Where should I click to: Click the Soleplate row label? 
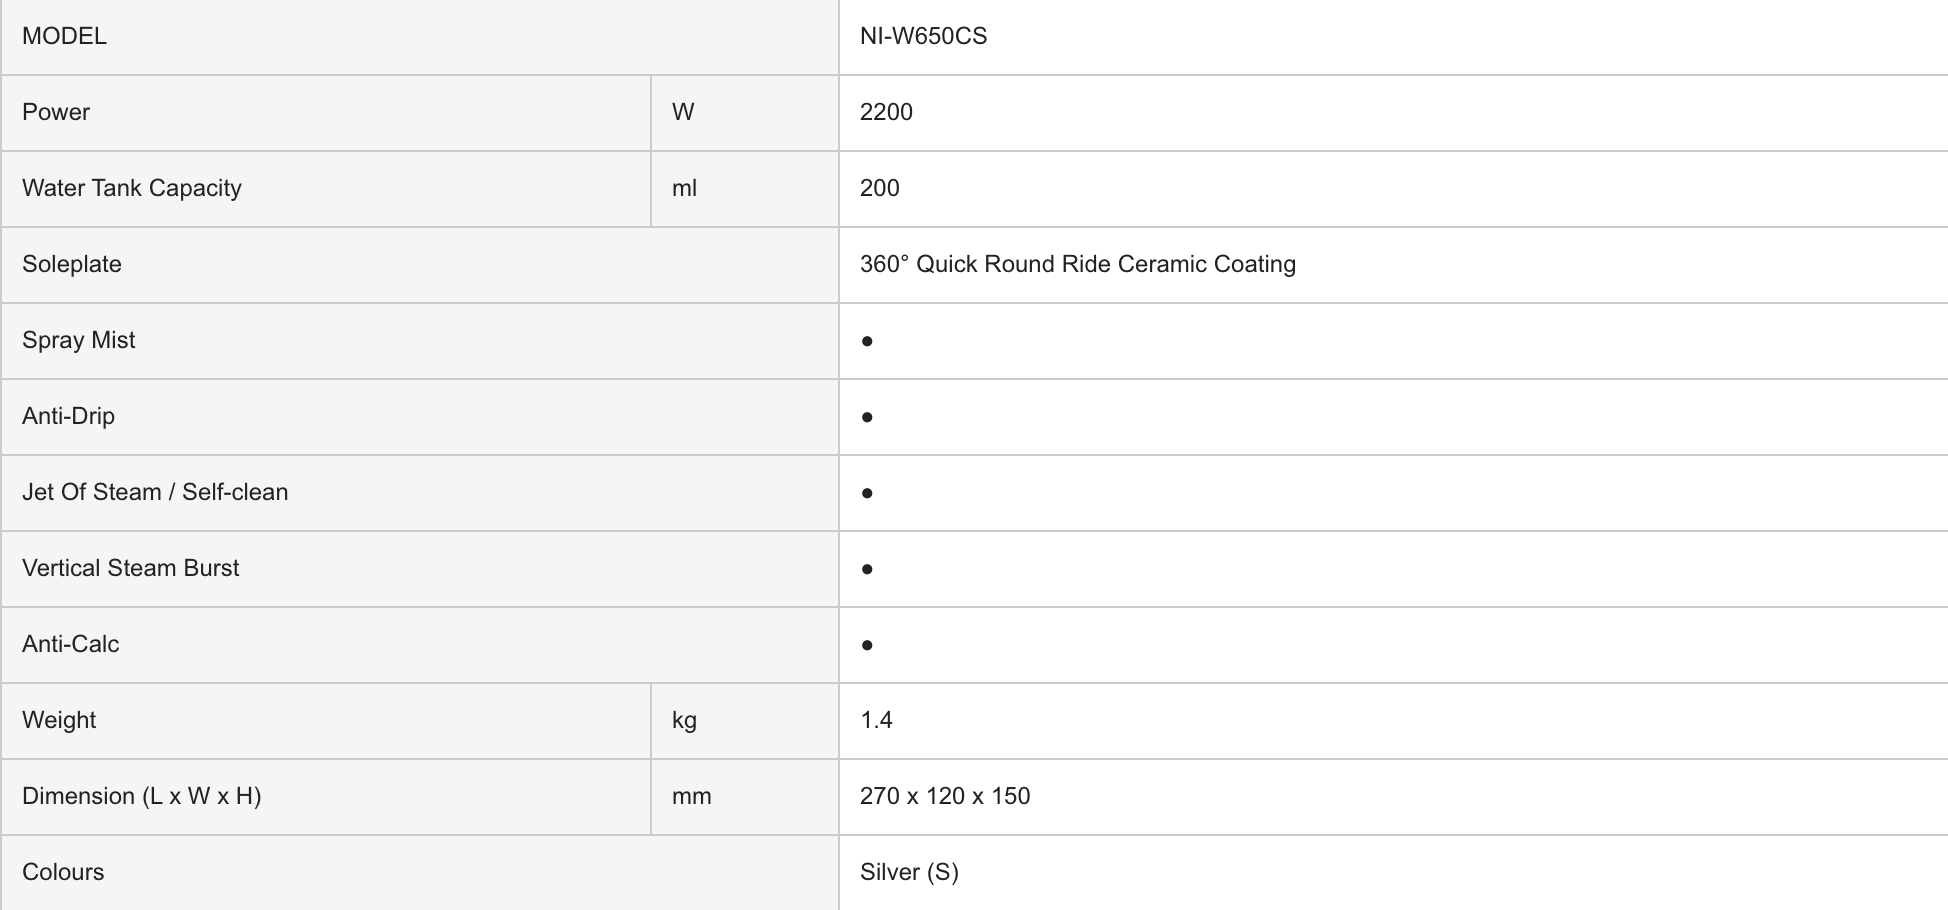pos(72,264)
